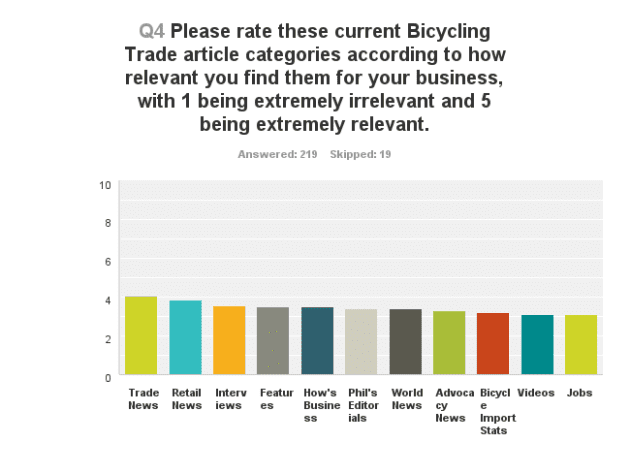Click the Phil's Editorials bar

click(x=361, y=343)
